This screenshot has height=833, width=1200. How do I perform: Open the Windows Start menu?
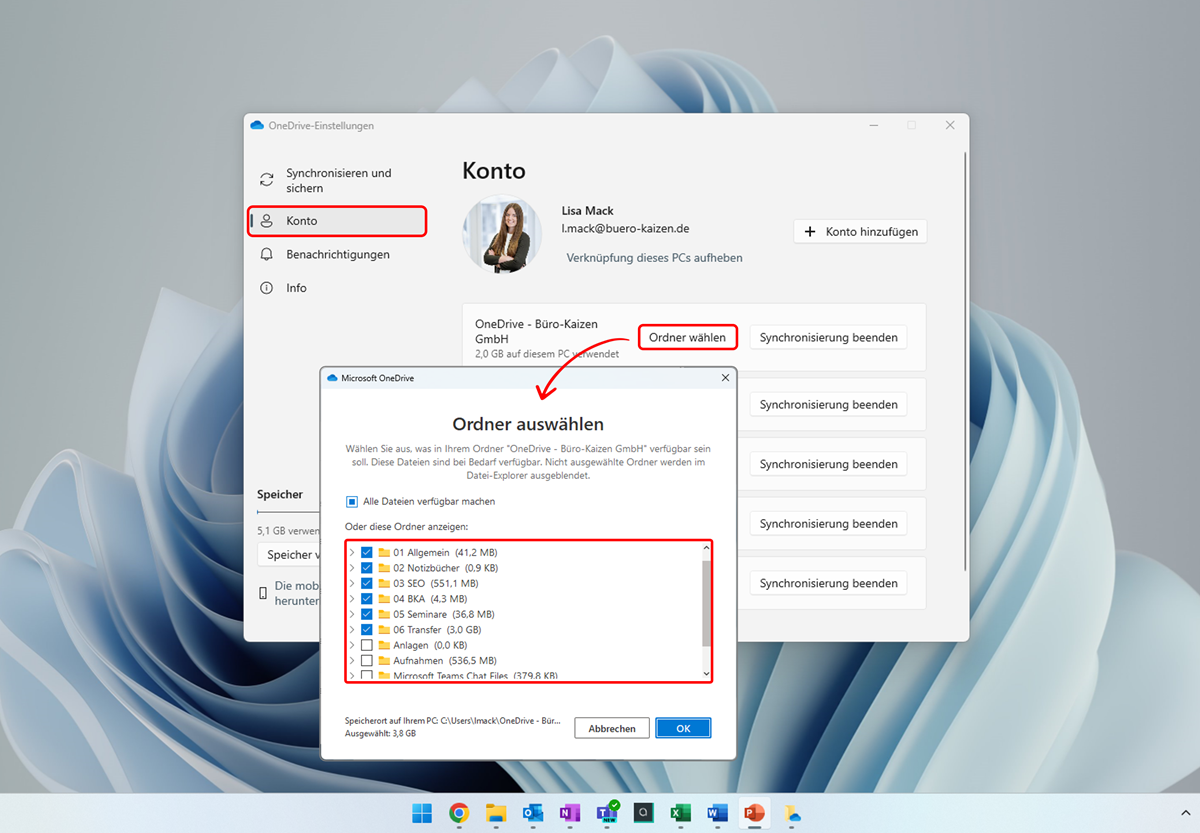pos(423,813)
